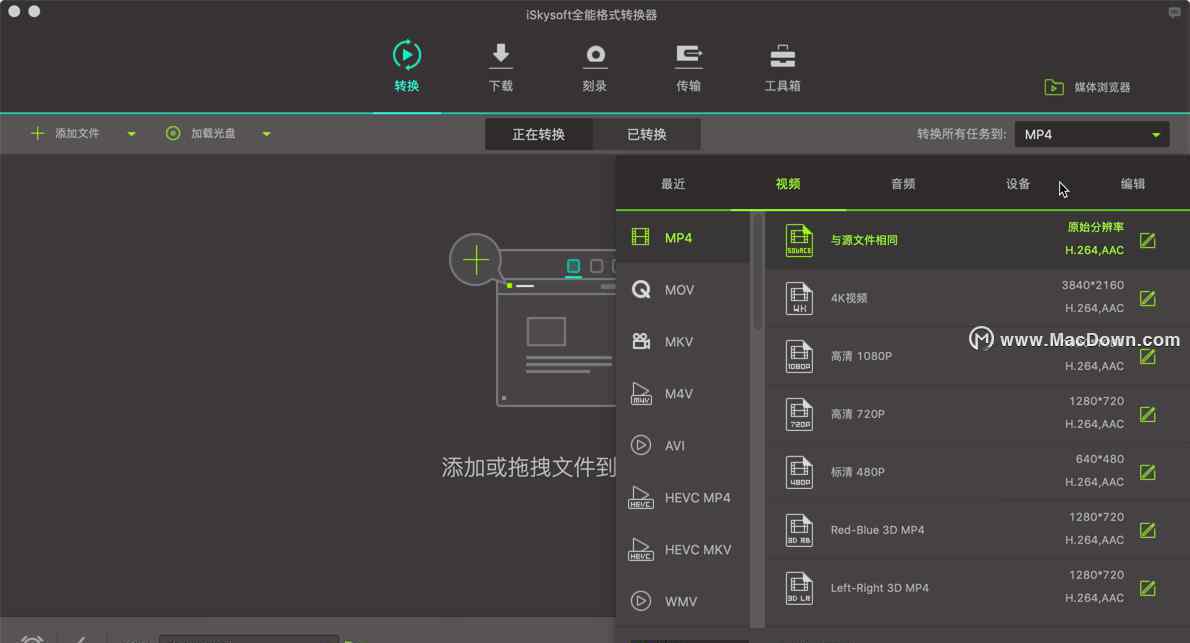The image size is (1190, 643).
Task: Click the 添加文件 plus icon
Action: [x=37, y=134]
